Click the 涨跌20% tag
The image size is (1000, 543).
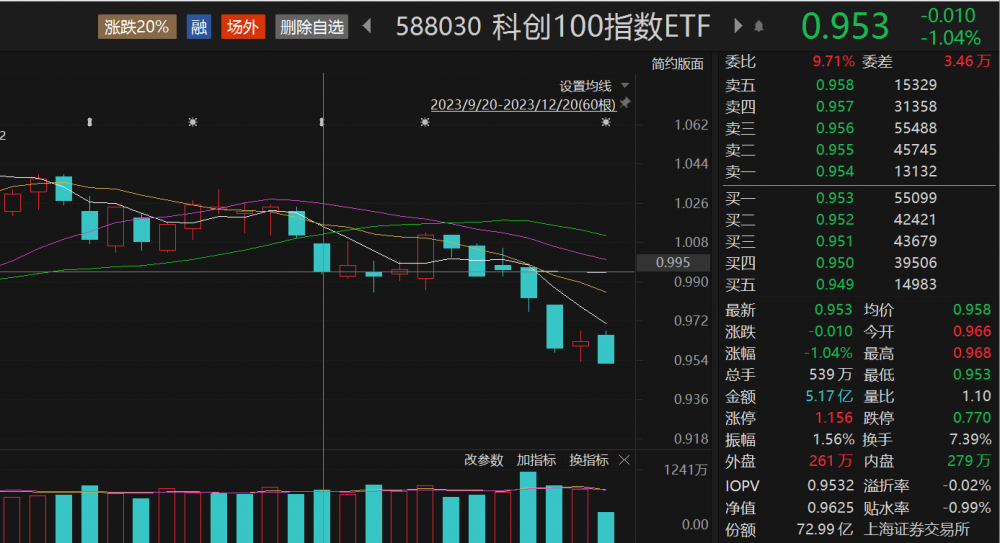(x=136, y=27)
